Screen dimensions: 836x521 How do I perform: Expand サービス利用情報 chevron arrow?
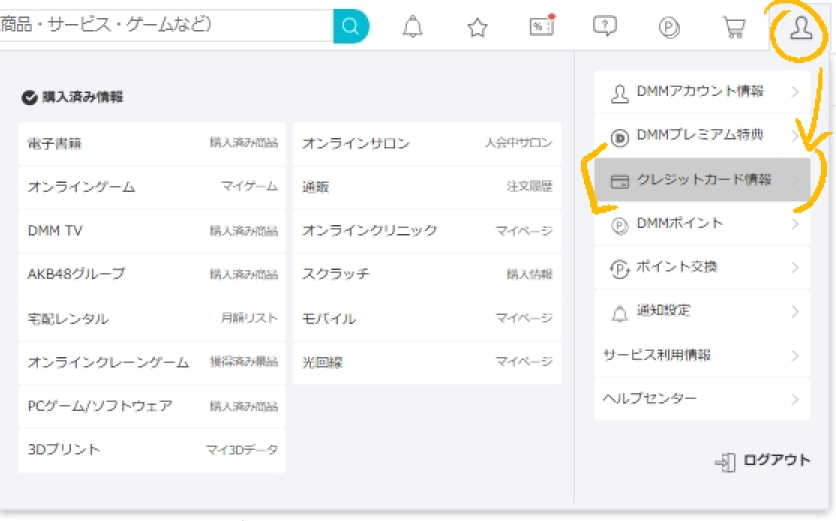pos(795,356)
